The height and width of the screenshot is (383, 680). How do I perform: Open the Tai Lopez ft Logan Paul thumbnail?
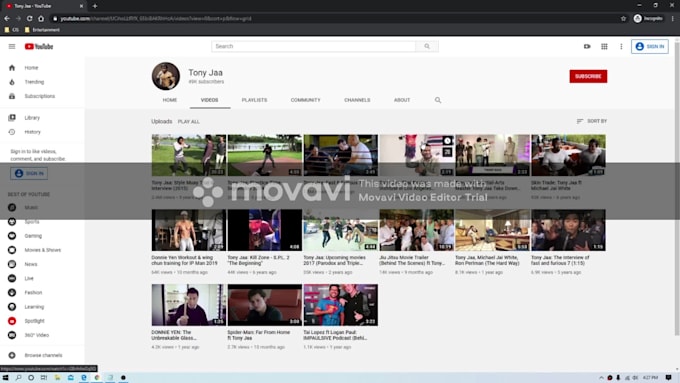(x=340, y=305)
